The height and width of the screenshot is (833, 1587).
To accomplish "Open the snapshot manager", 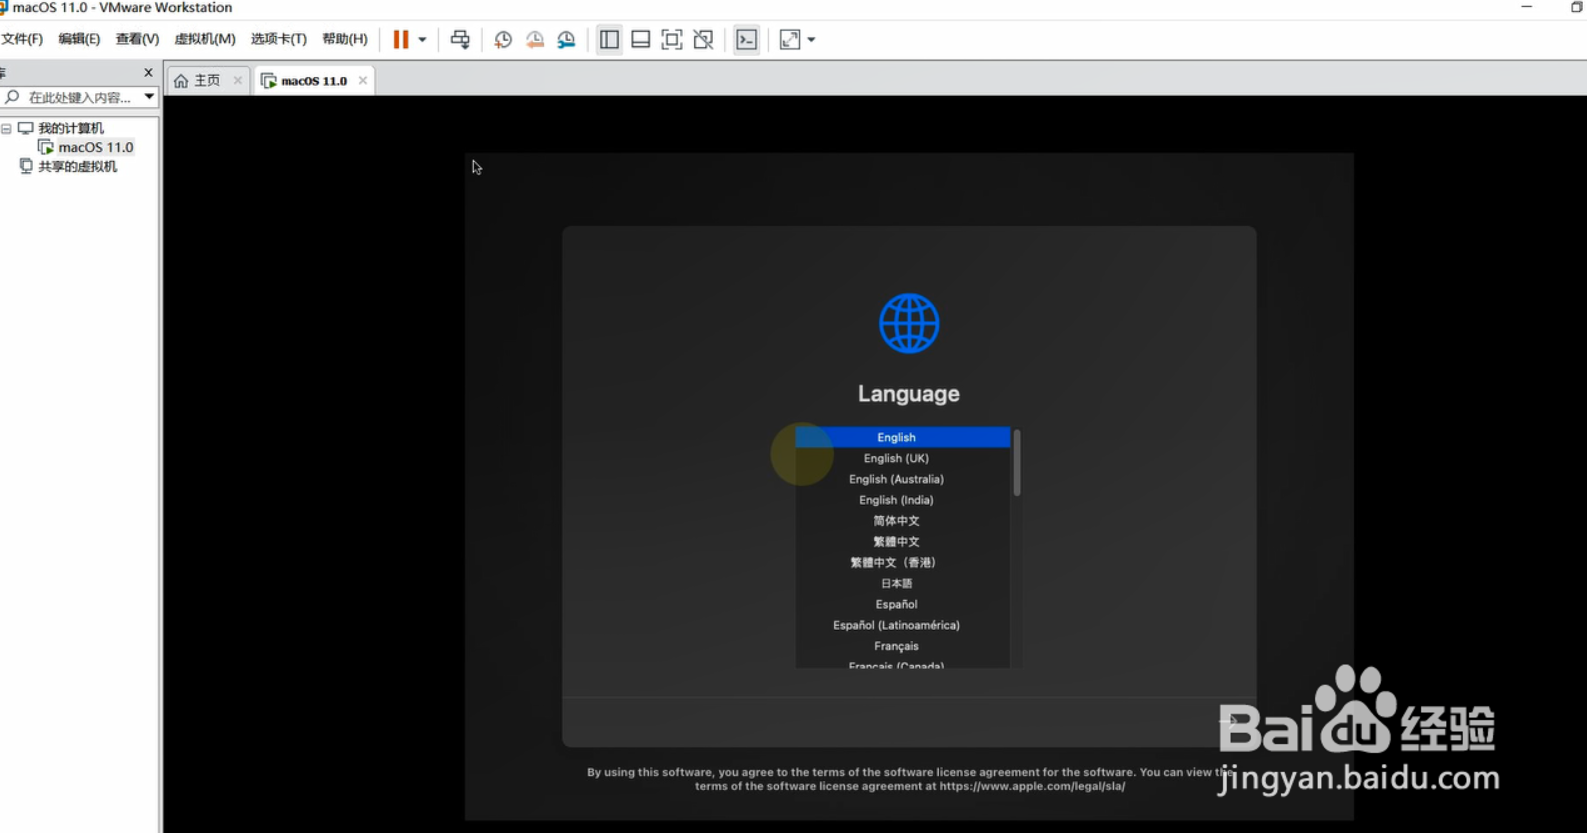I will coord(566,39).
